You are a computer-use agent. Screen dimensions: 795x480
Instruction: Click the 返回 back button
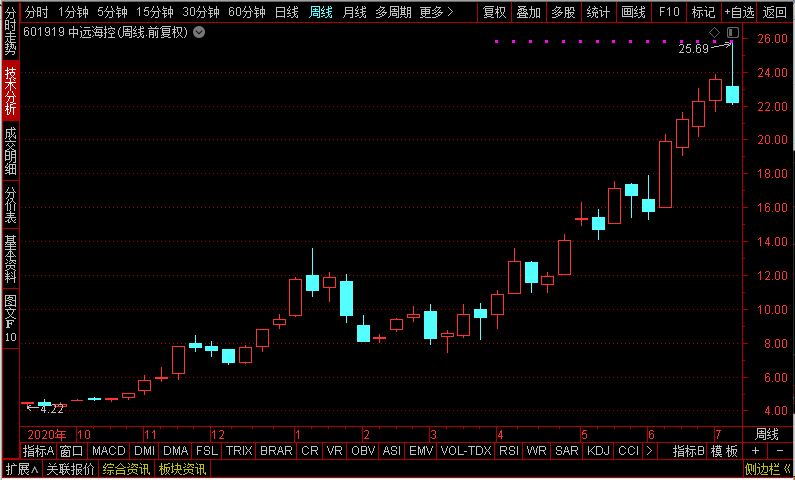[775, 12]
